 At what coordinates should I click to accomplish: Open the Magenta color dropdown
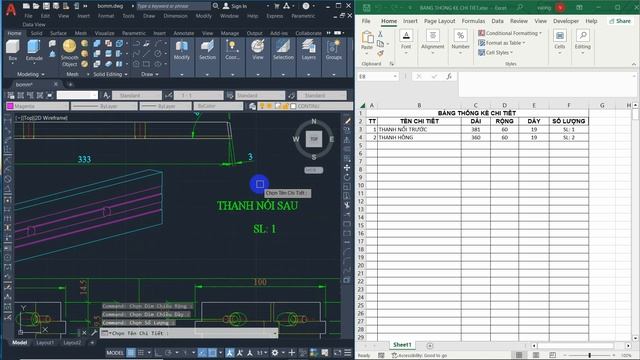point(36,106)
